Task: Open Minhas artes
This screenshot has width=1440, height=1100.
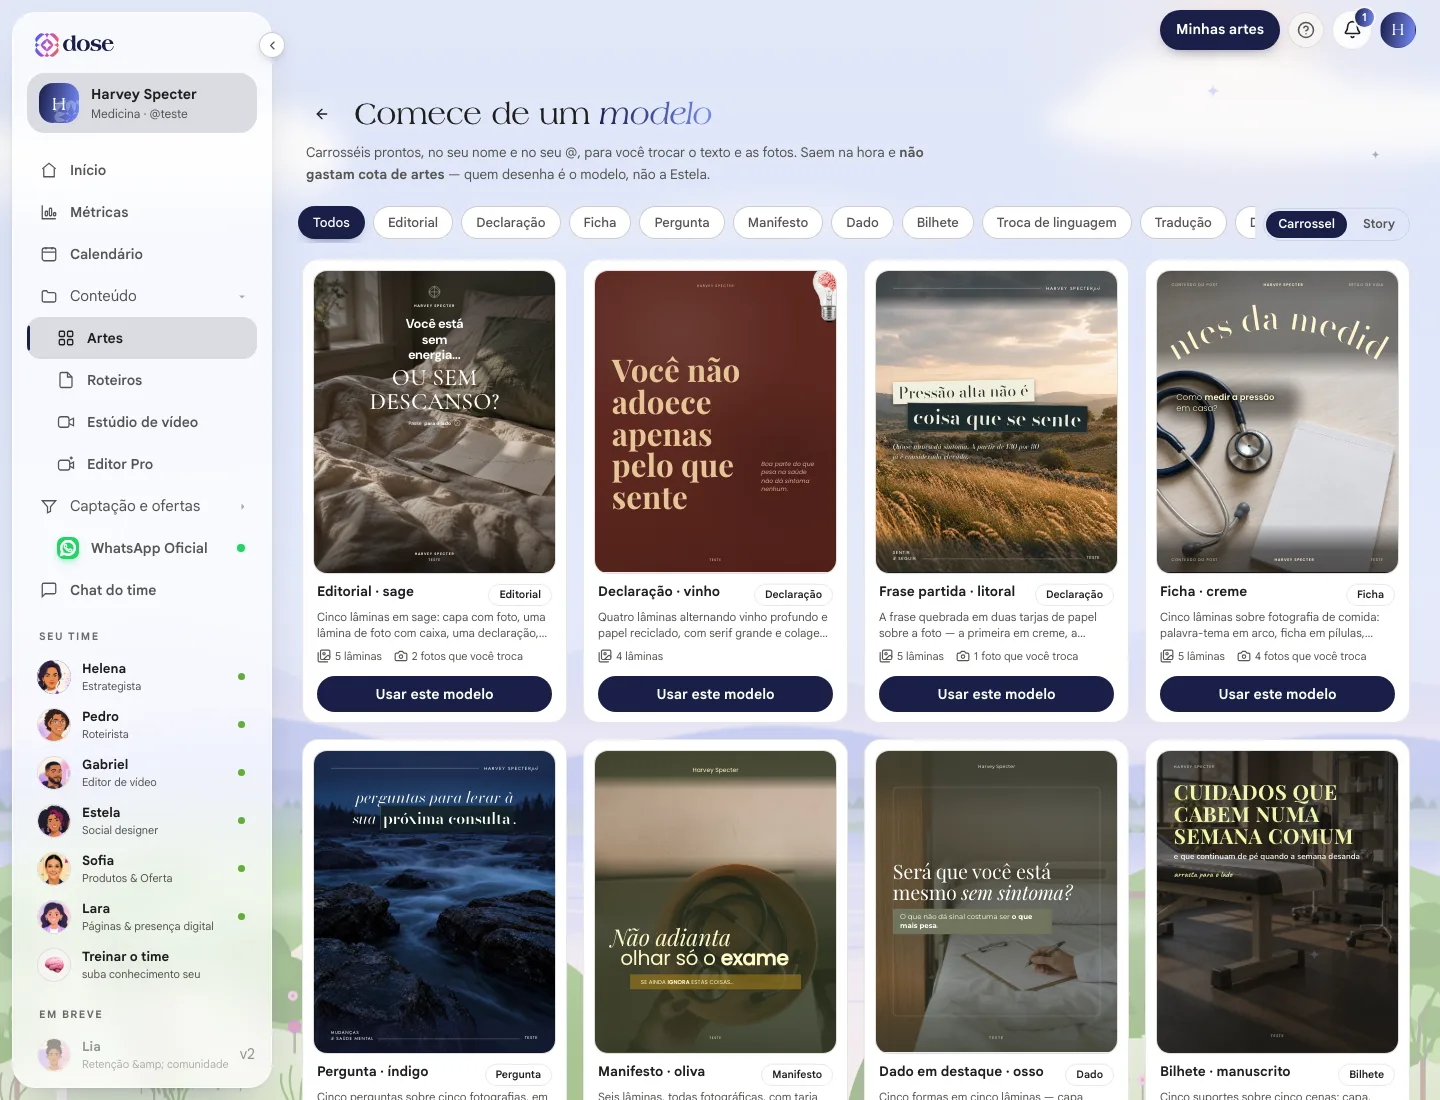Action: (x=1220, y=30)
